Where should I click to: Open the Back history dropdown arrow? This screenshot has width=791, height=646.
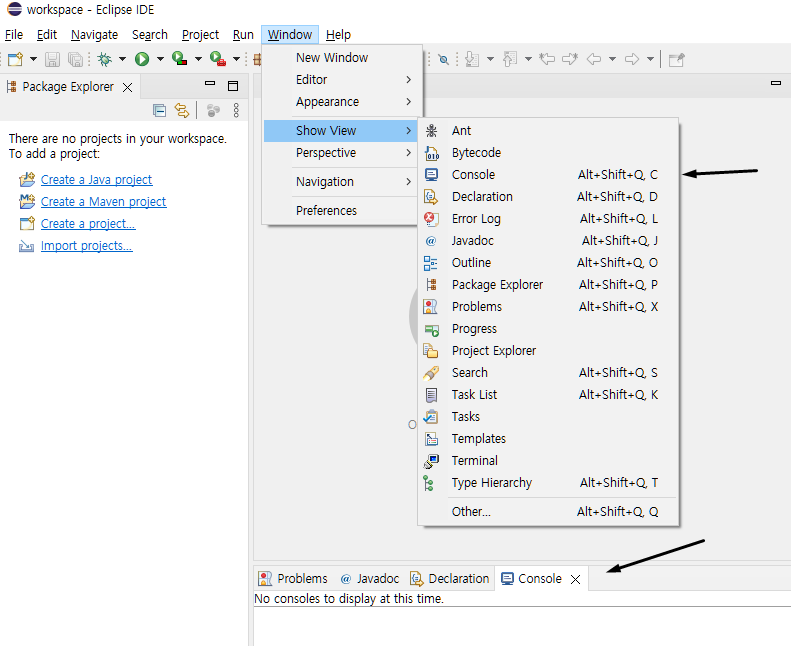(x=612, y=59)
